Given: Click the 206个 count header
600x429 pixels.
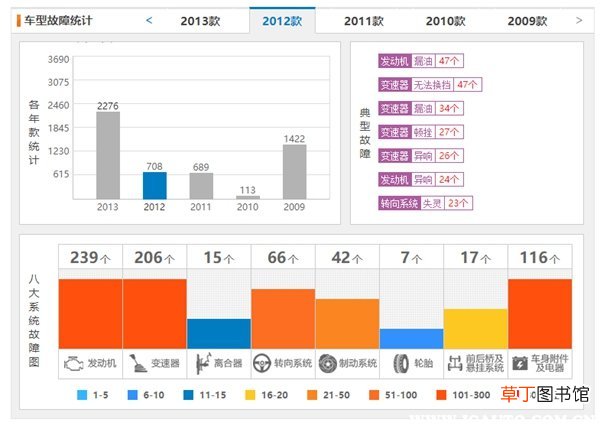Looking at the screenshot, I should click(155, 257).
